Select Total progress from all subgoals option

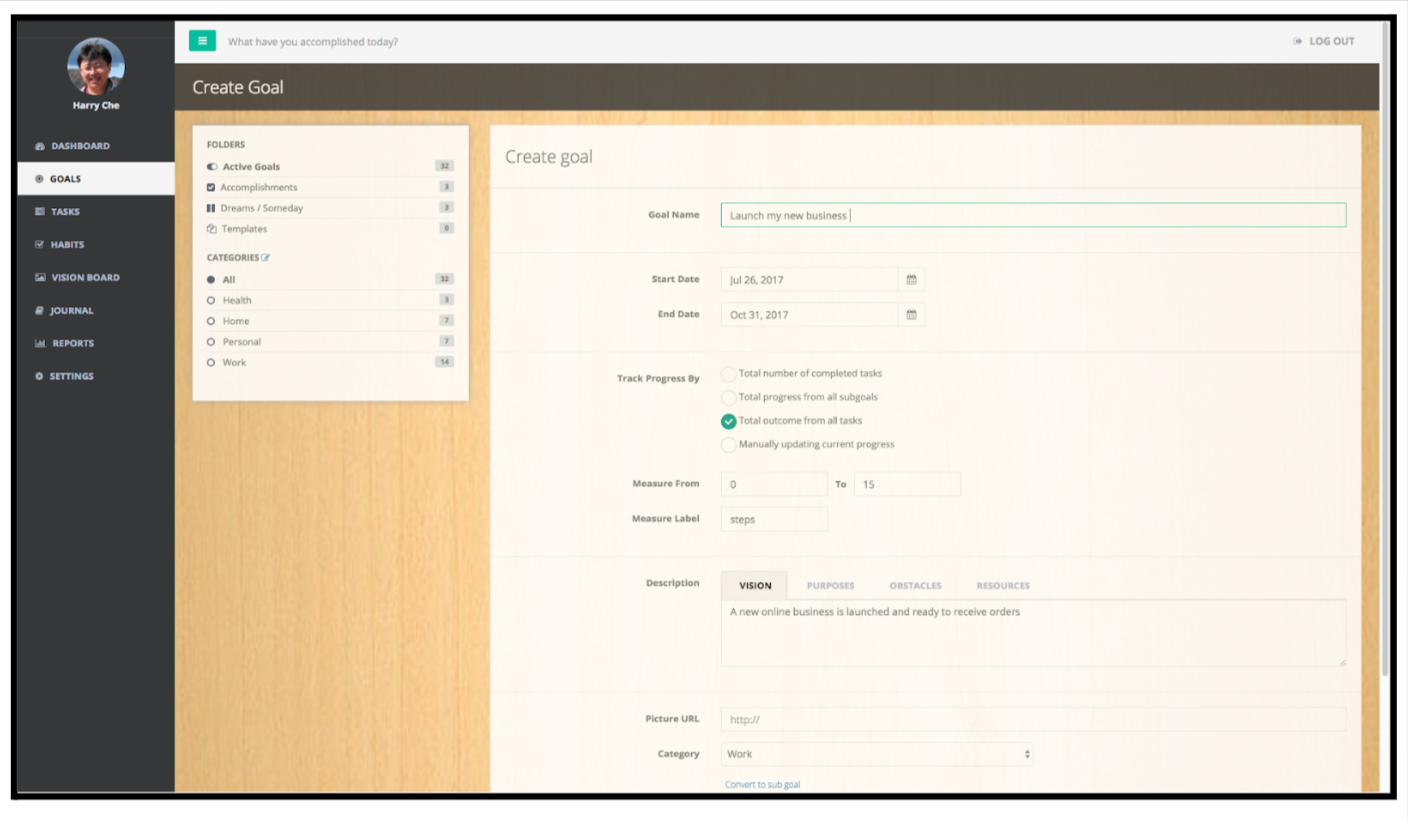(729, 398)
